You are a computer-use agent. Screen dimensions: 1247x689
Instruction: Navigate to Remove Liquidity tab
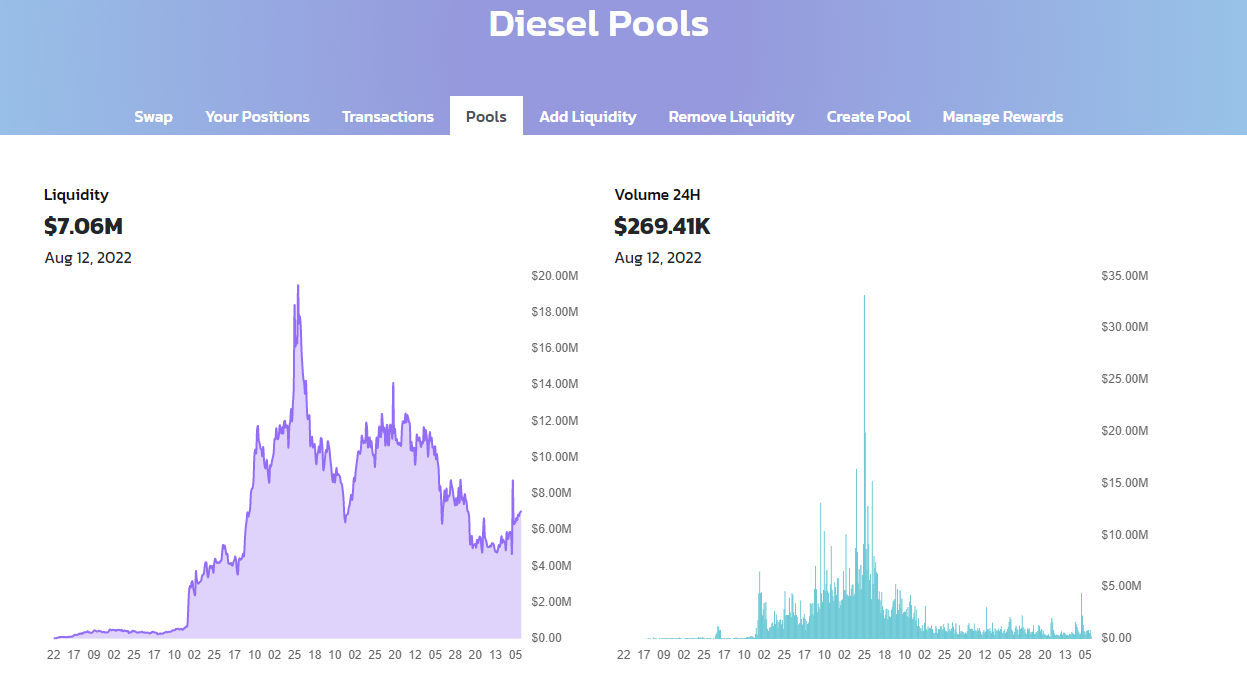click(731, 117)
